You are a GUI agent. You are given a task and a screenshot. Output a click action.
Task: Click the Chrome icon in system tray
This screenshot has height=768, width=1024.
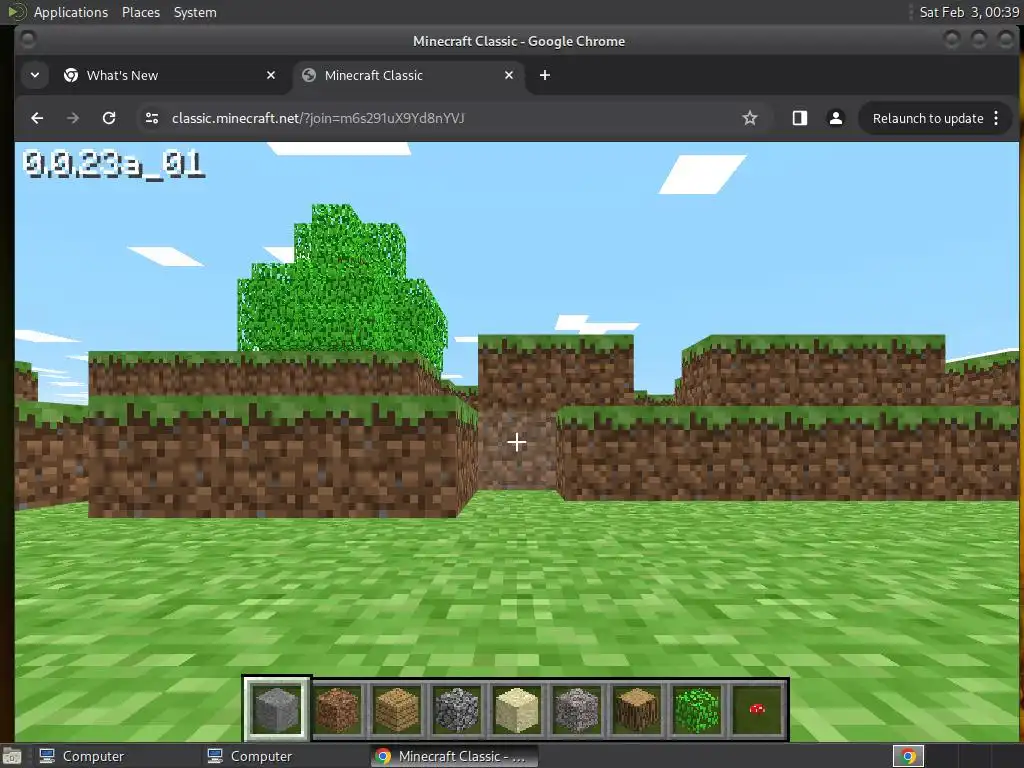(x=908, y=756)
